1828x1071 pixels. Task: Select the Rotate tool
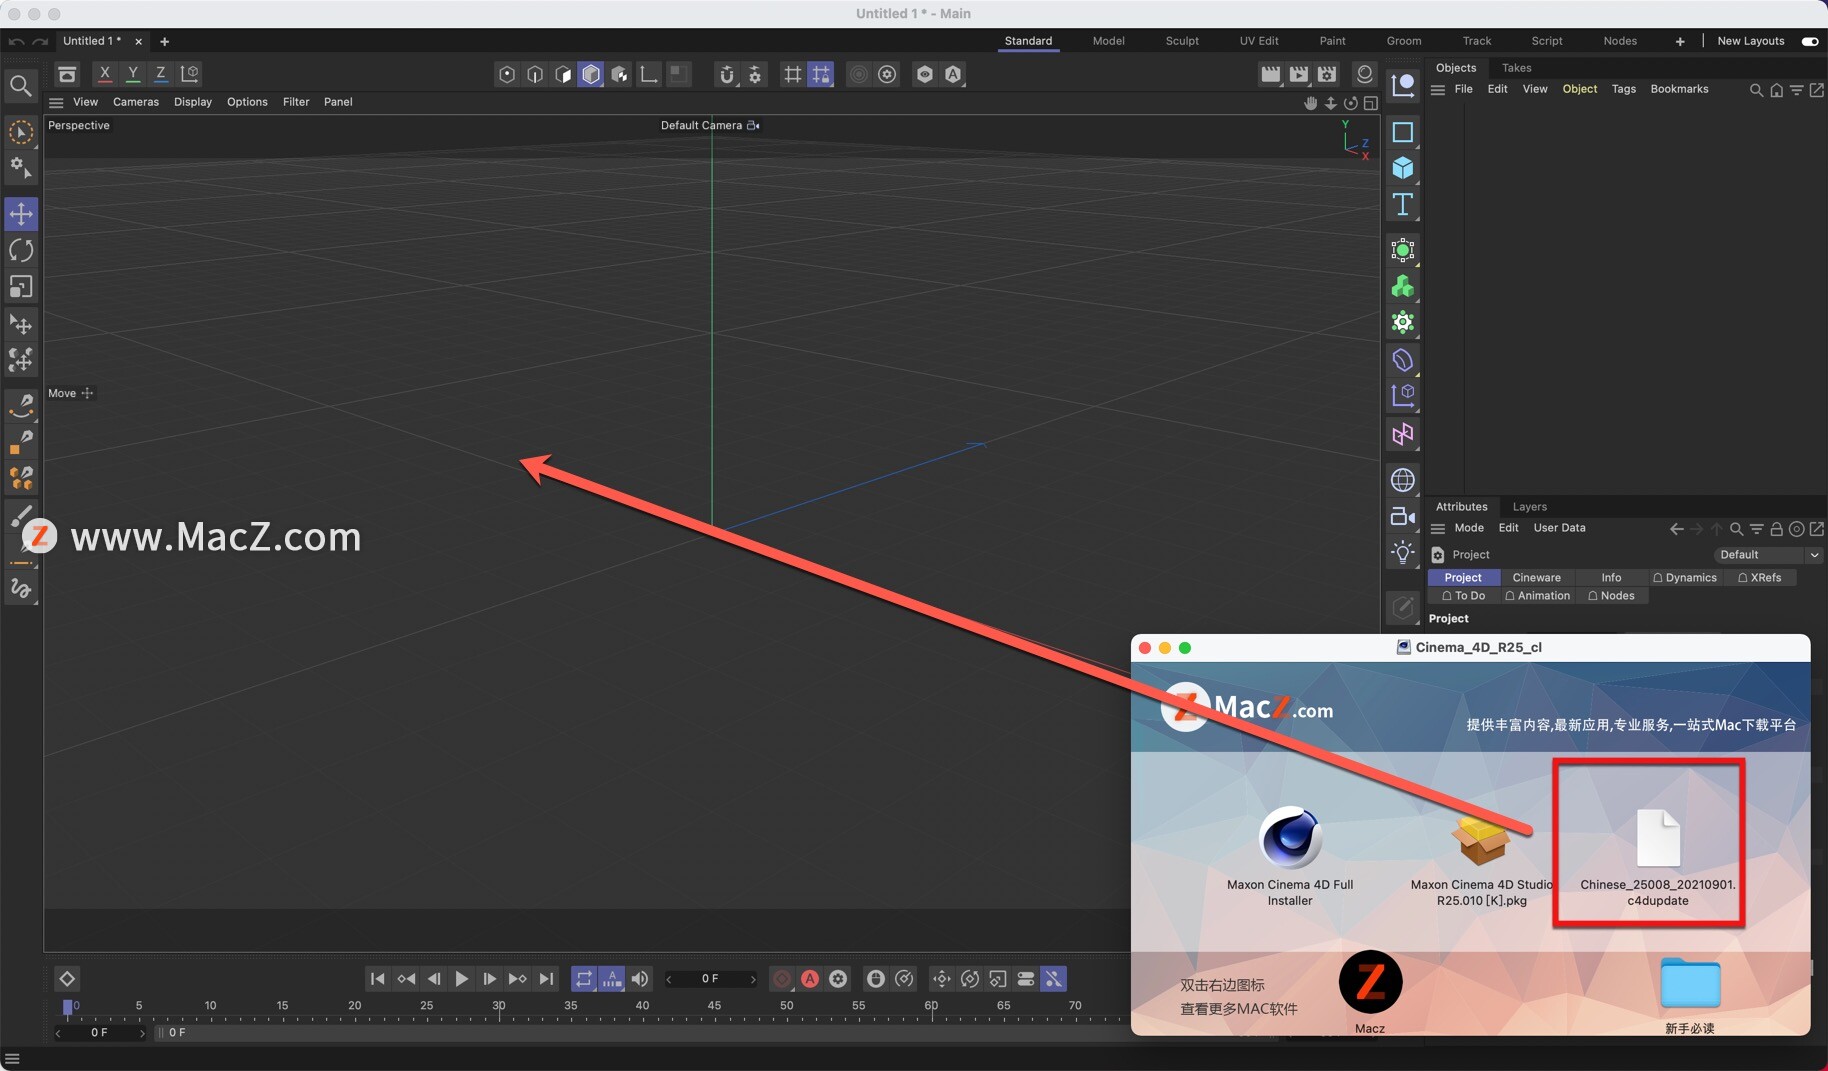coord(21,250)
